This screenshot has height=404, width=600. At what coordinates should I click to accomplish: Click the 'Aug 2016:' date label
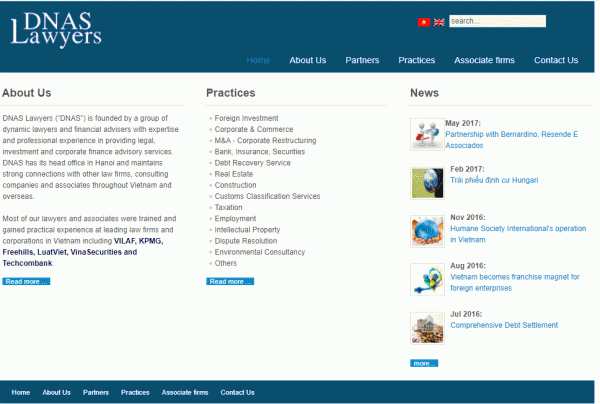tap(468, 266)
